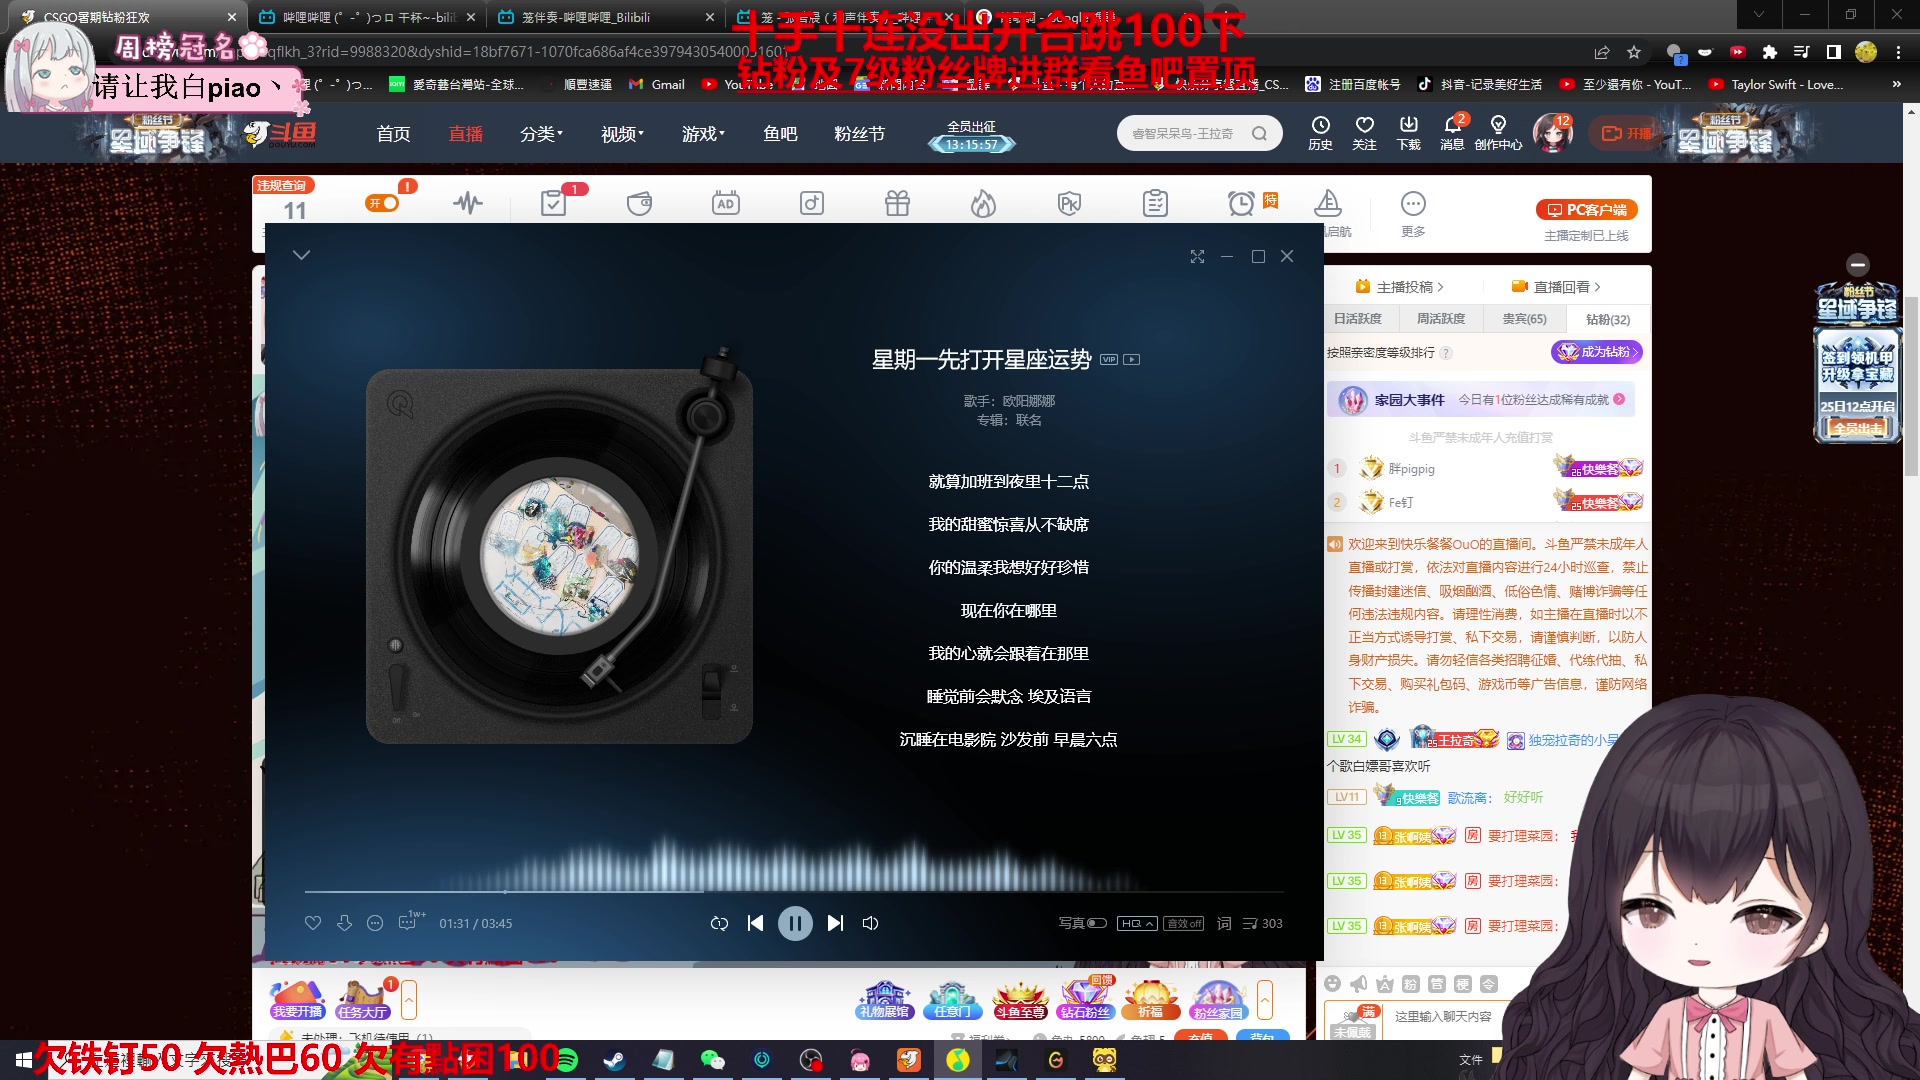The height and width of the screenshot is (1080, 1920).
Task: Open 鱼吧 nav item
Action: pyautogui.click(x=780, y=134)
